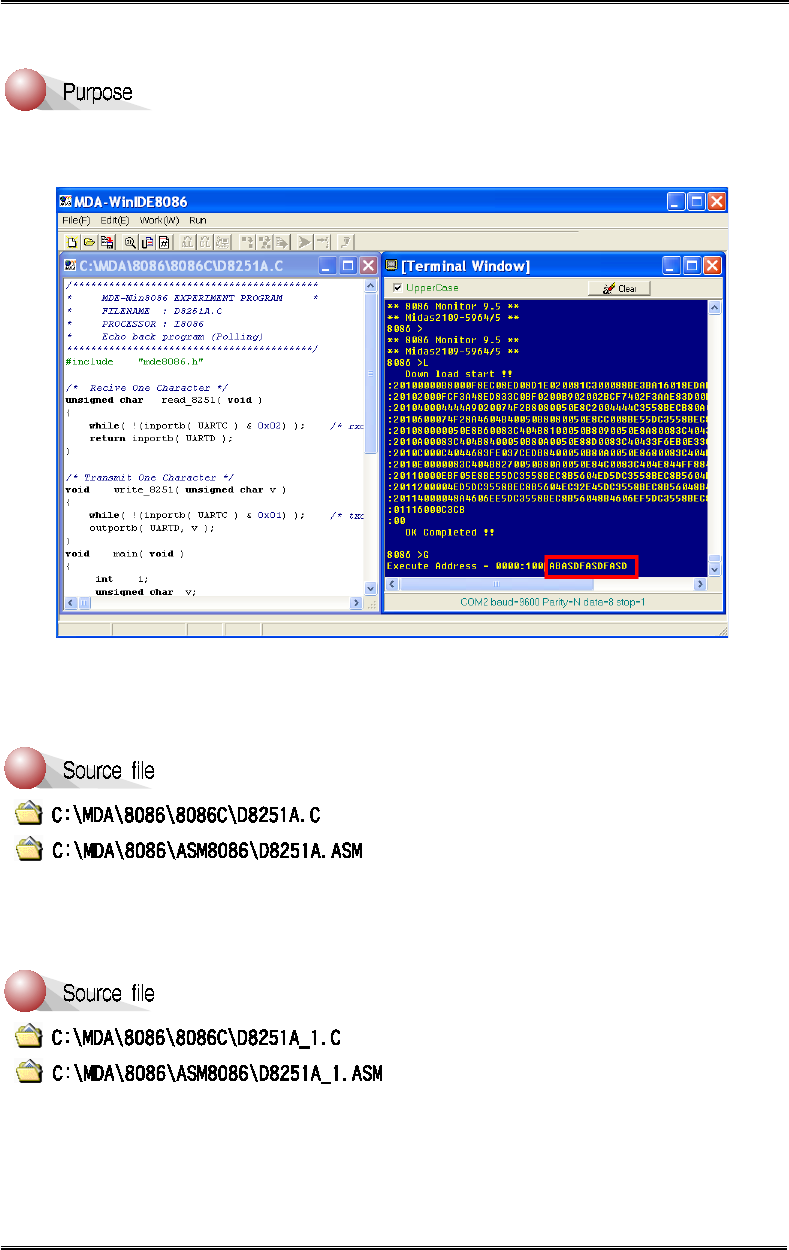Open the File(F) menu

pos(75,219)
